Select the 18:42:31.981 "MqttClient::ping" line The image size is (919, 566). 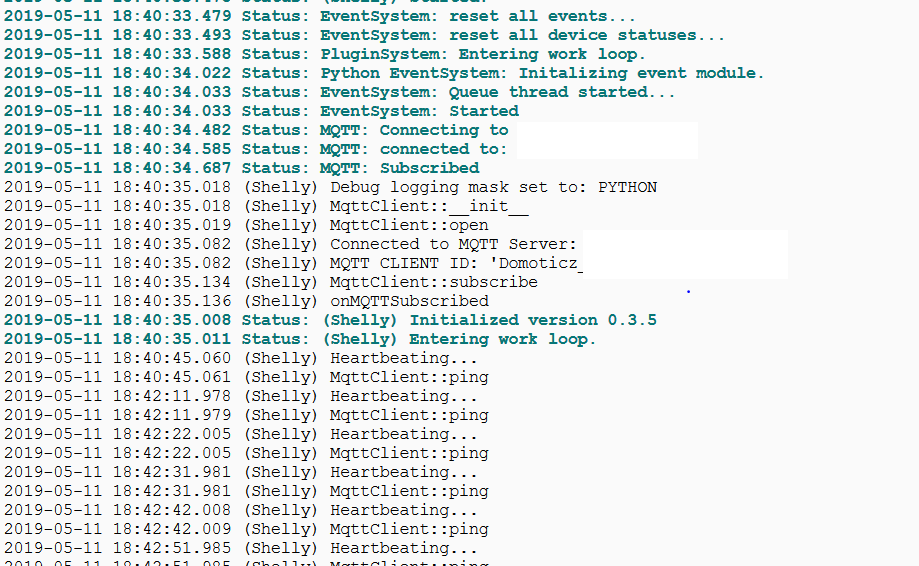[x=246, y=491]
